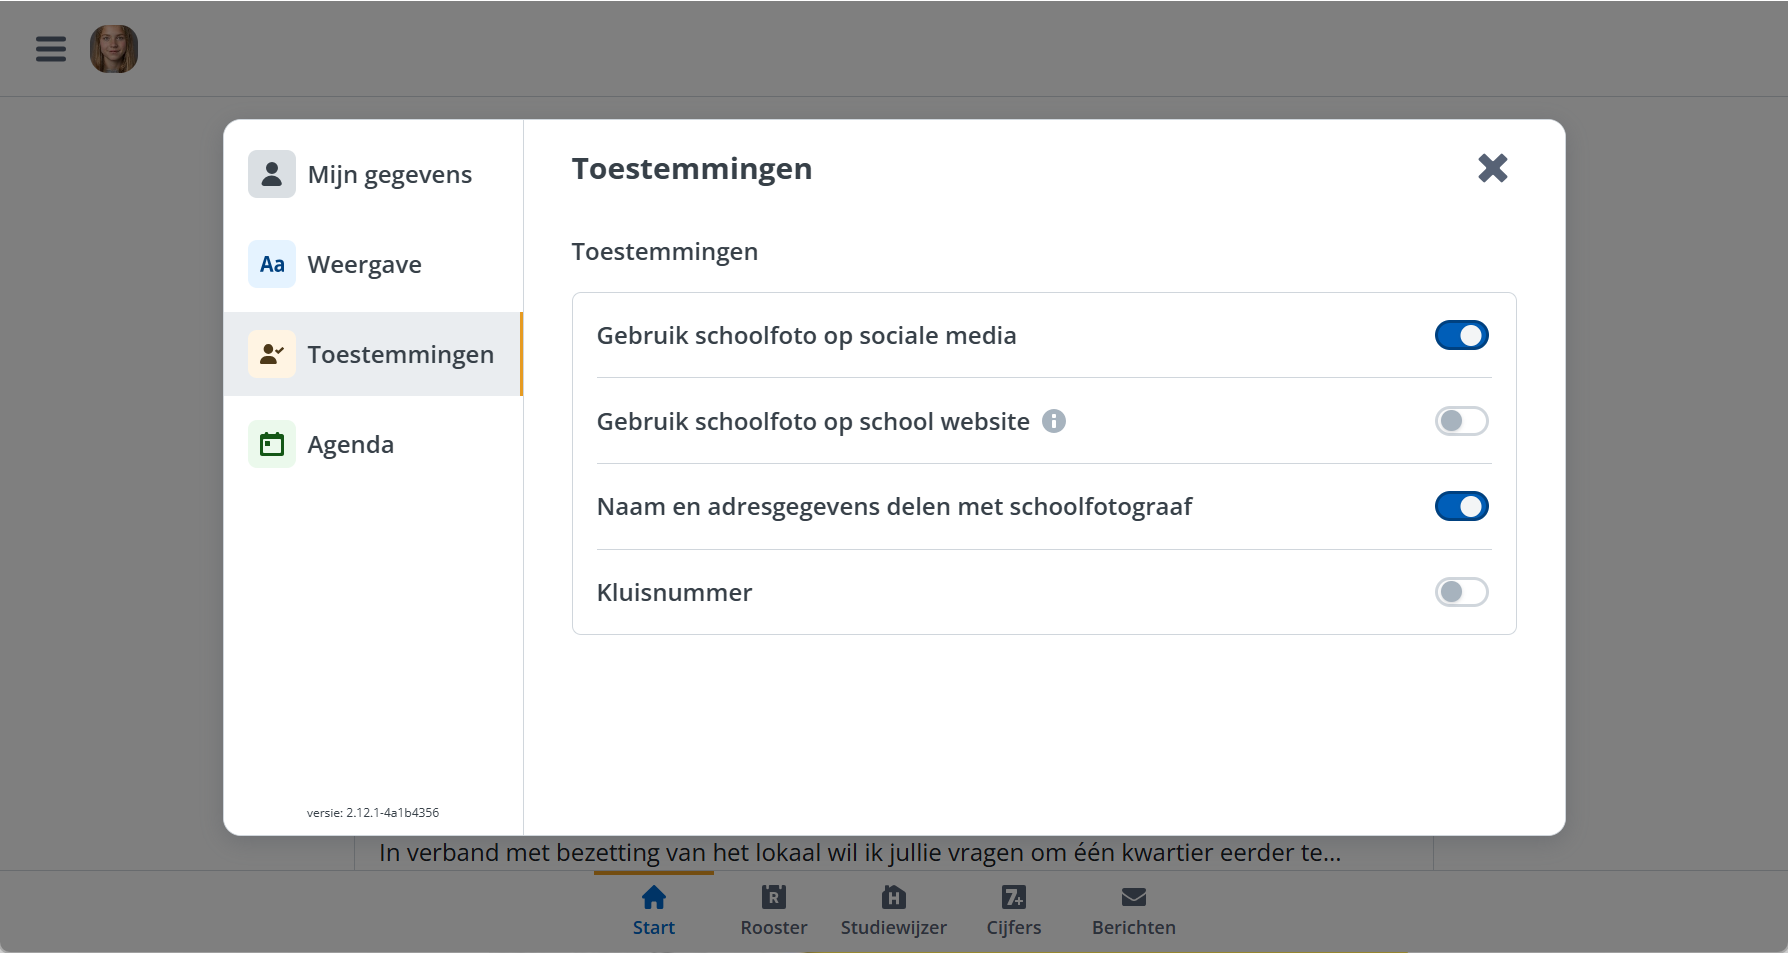View grades via Cijfers icon

(x=1013, y=898)
